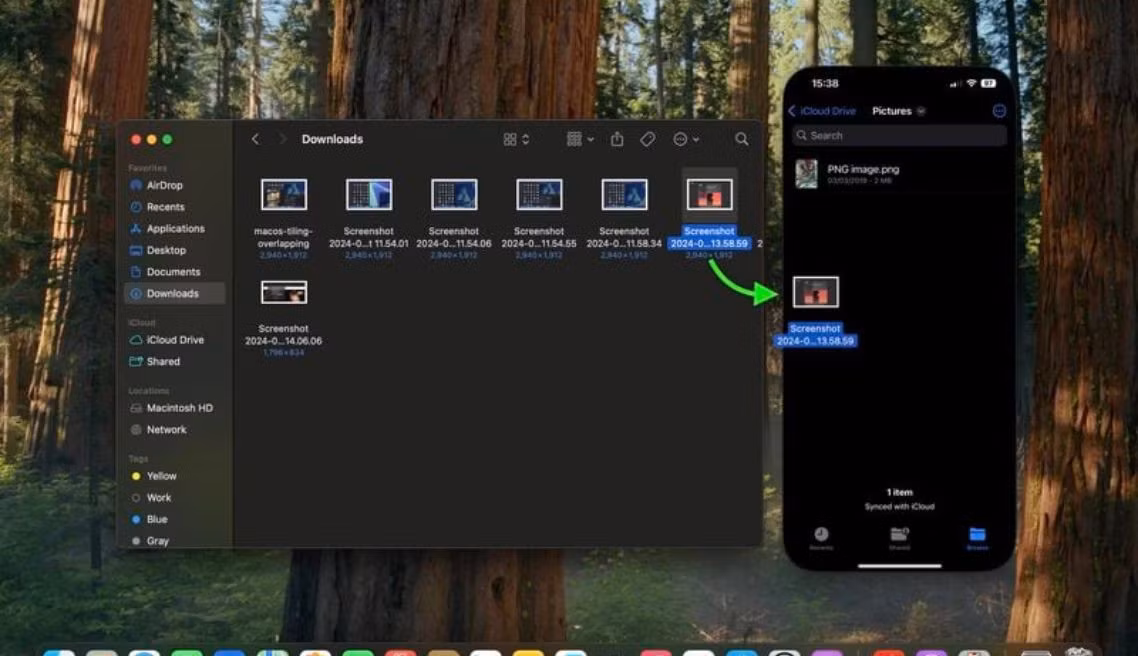Tap the Recents tab on iPhone Files
The height and width of the screenshot is (656, 1138).
pyautogui.click(x=821, y=538)
